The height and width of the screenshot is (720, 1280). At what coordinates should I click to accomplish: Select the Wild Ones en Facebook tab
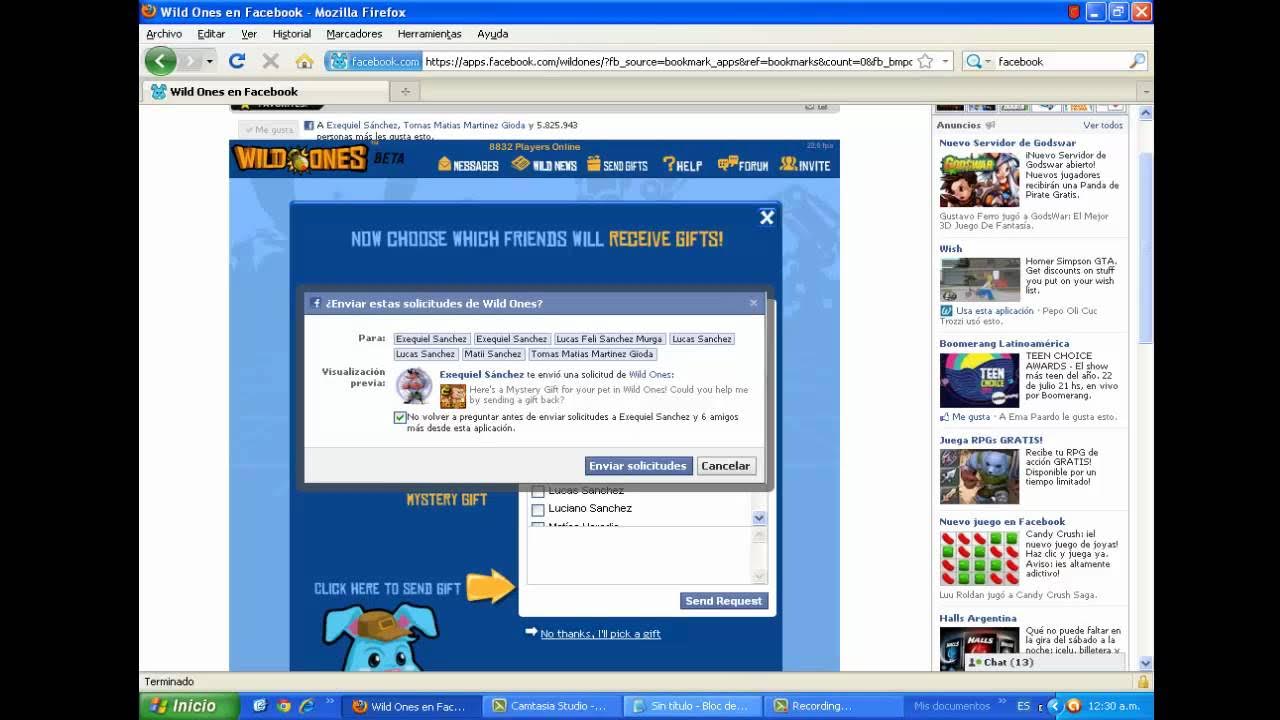(x=263, y=91)
